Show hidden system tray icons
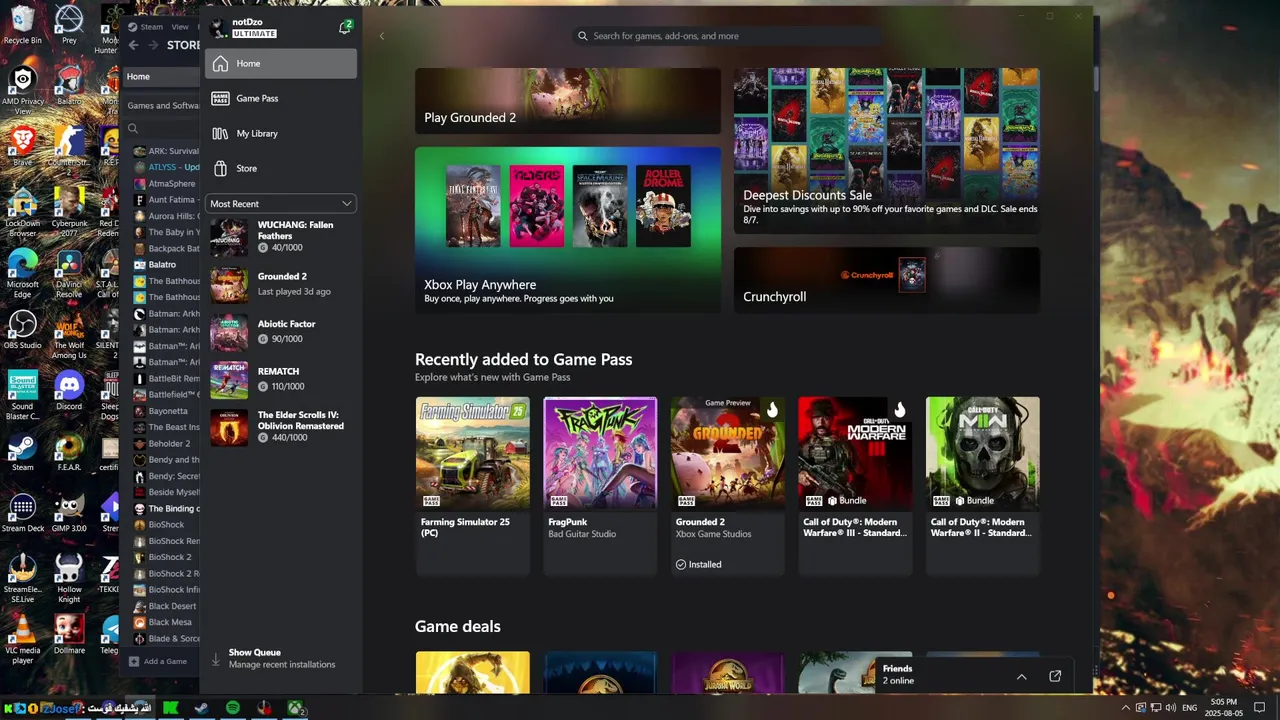Screen dimensions: 1280x720 pos(1126,708)
